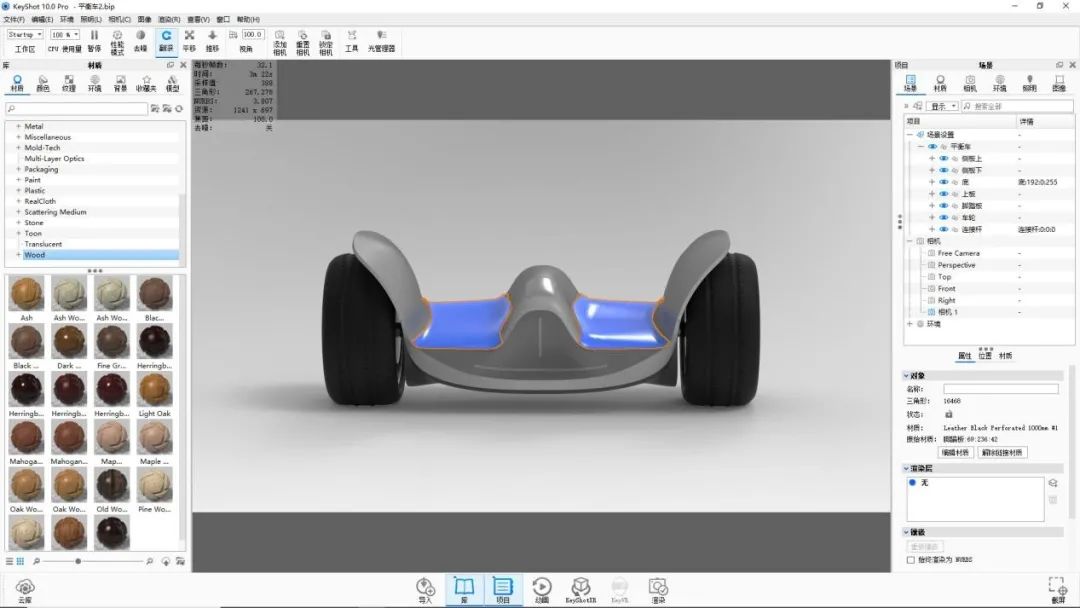Open the 光管理器 (Light Manager)
Viewport: 1080px width, 608px height.
click(381, 40)
